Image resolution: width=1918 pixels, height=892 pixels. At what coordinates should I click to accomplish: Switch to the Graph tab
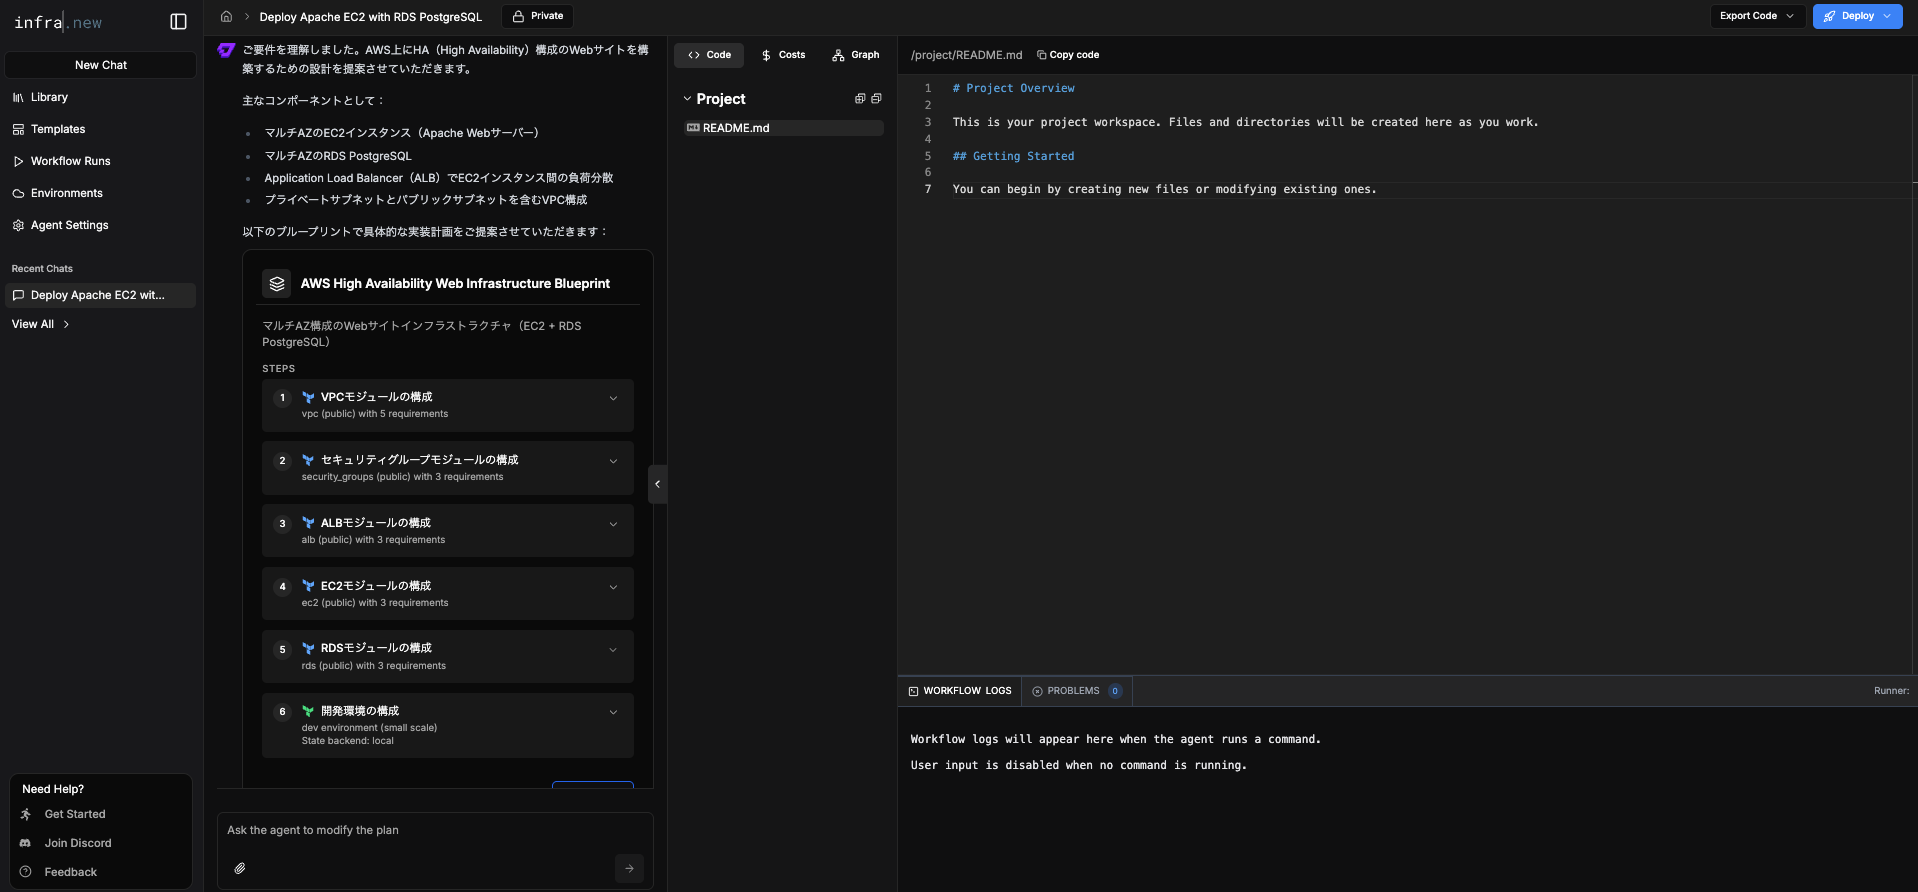[x=856, y=55]
